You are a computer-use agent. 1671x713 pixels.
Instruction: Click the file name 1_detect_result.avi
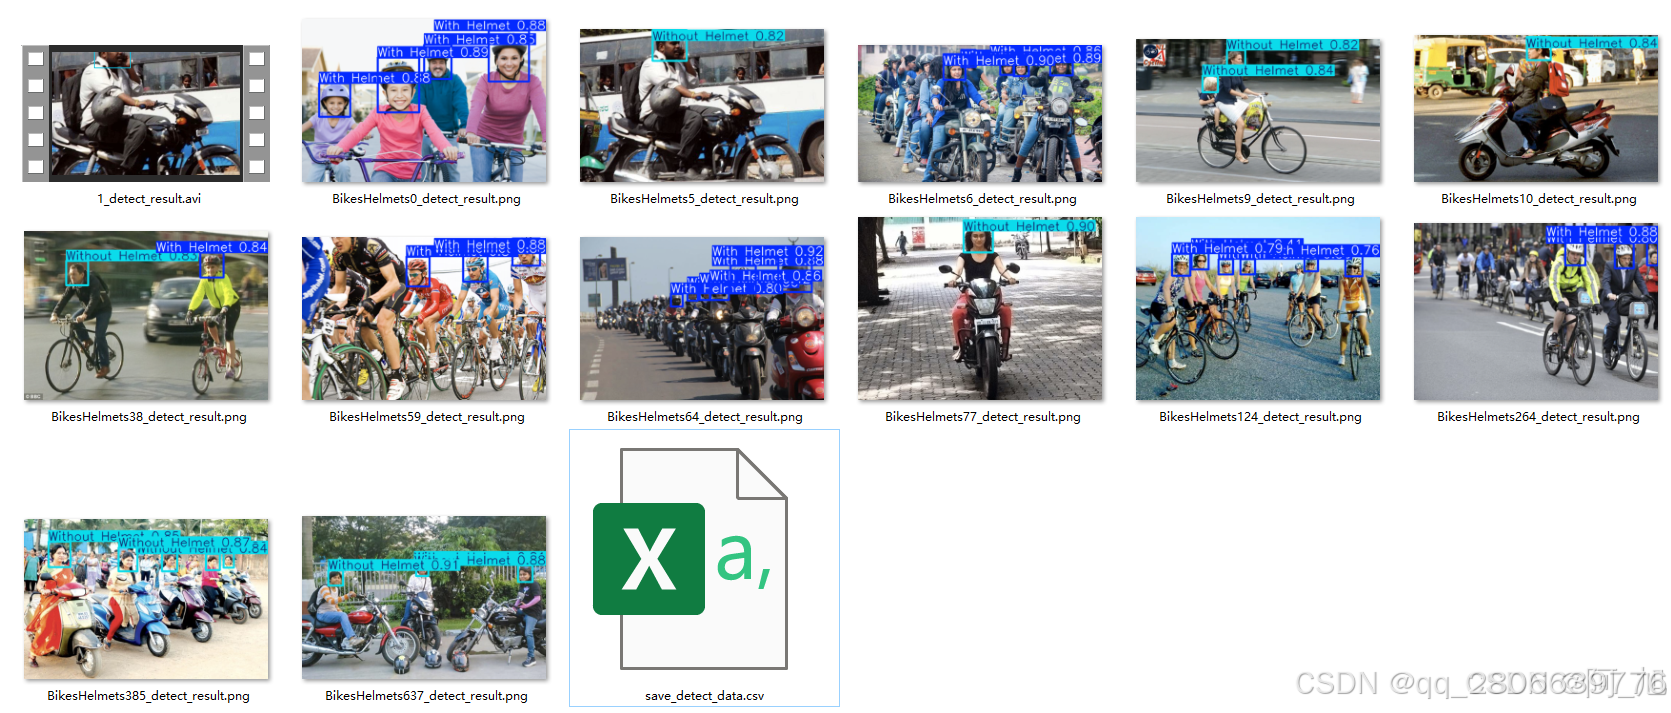(149, 199)
